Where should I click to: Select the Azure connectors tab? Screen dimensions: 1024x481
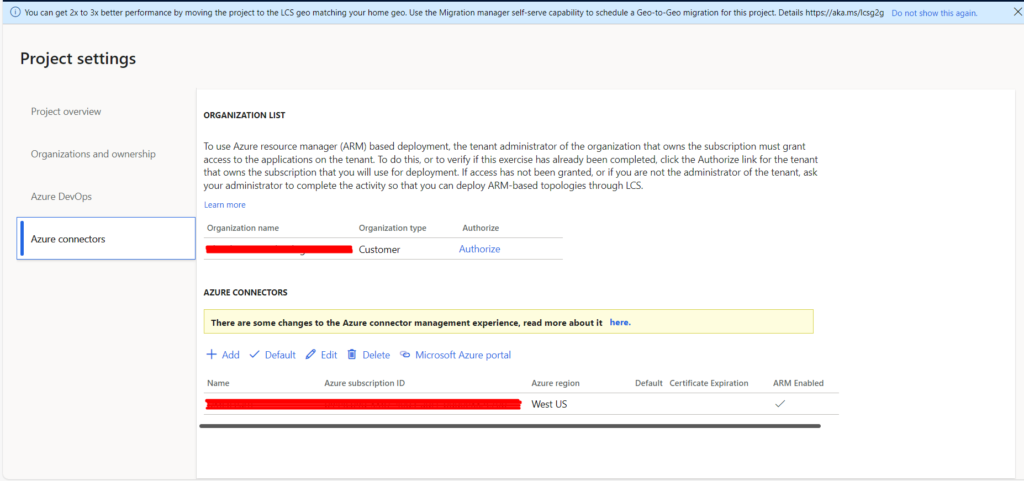pos(106,239)
